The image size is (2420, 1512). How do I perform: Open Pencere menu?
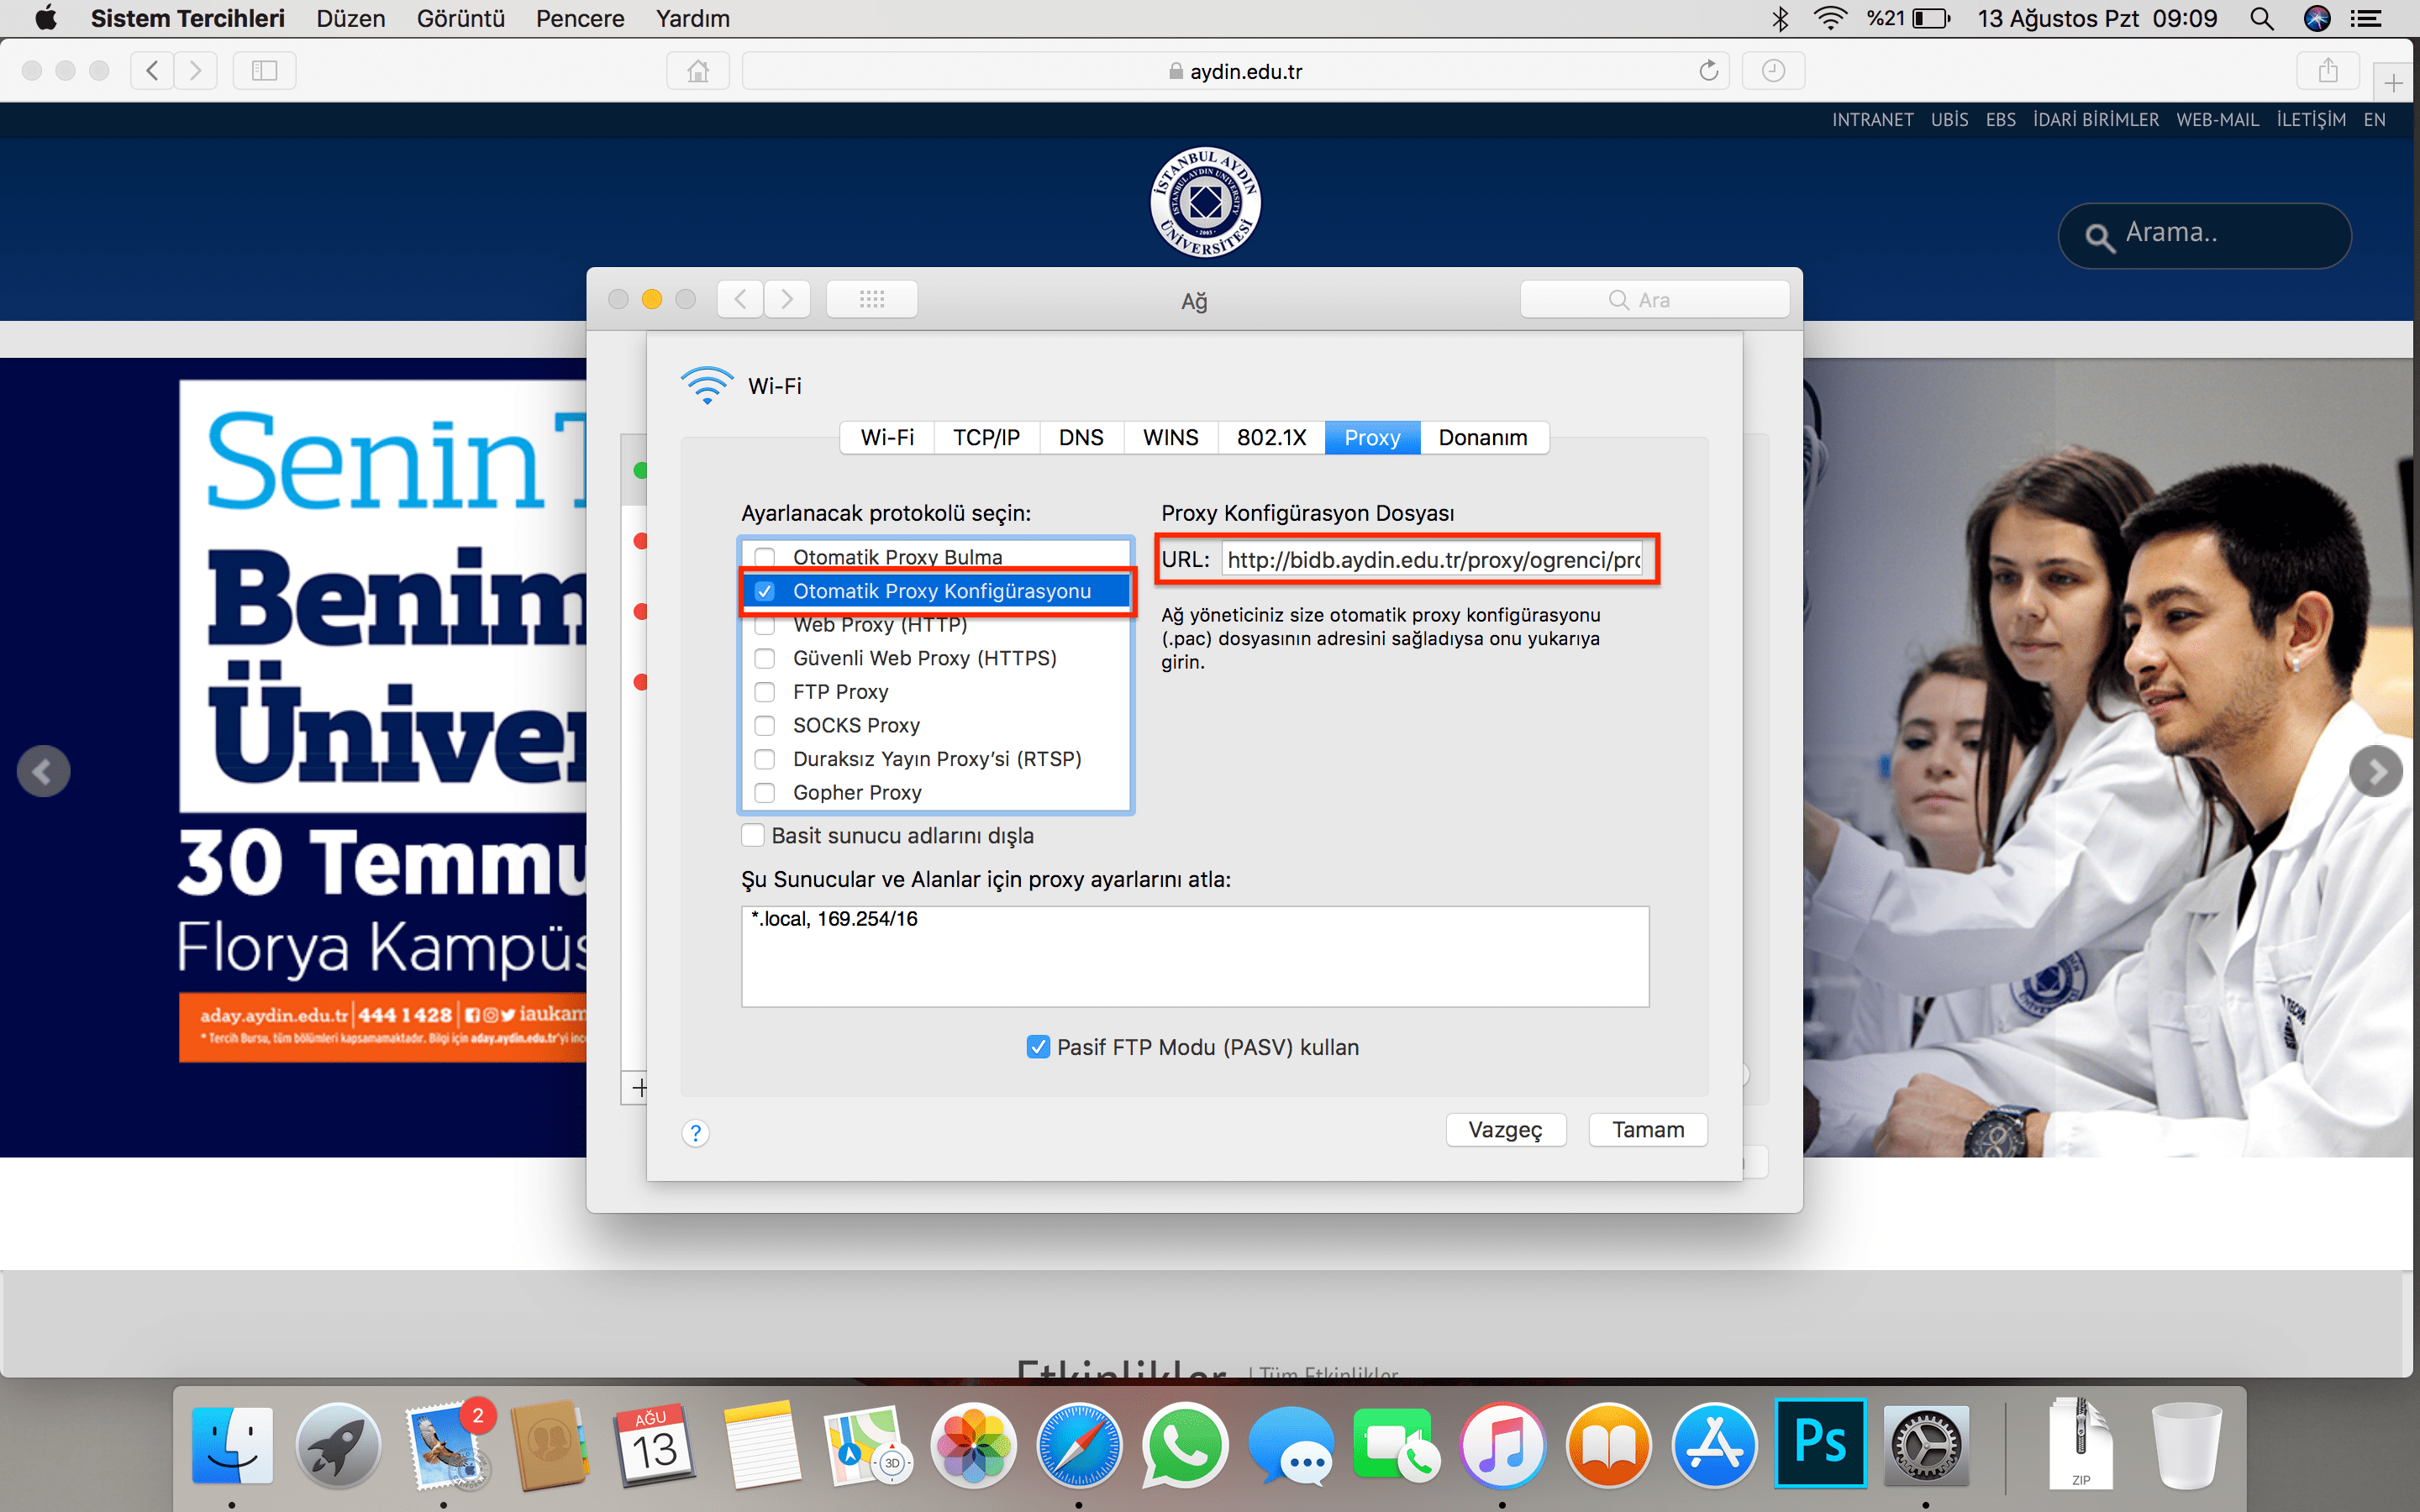pyautogui.click(x=580, y=19)
